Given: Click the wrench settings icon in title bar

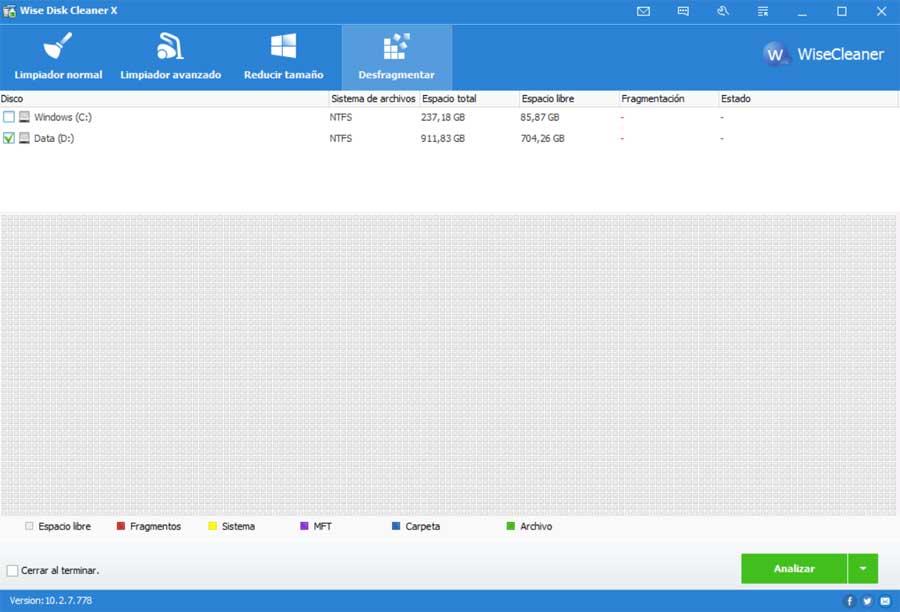Looking at the screenshot, I should tap(723, 11).
